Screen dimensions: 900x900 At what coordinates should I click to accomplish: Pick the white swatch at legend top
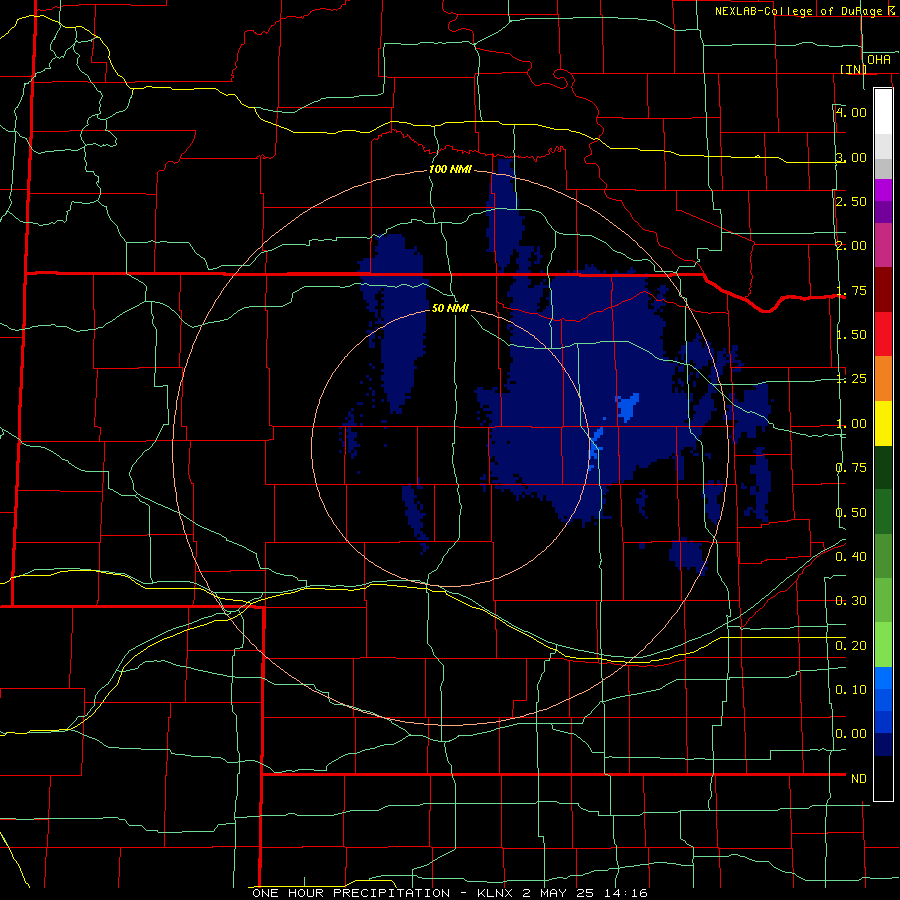coord(883,111)
